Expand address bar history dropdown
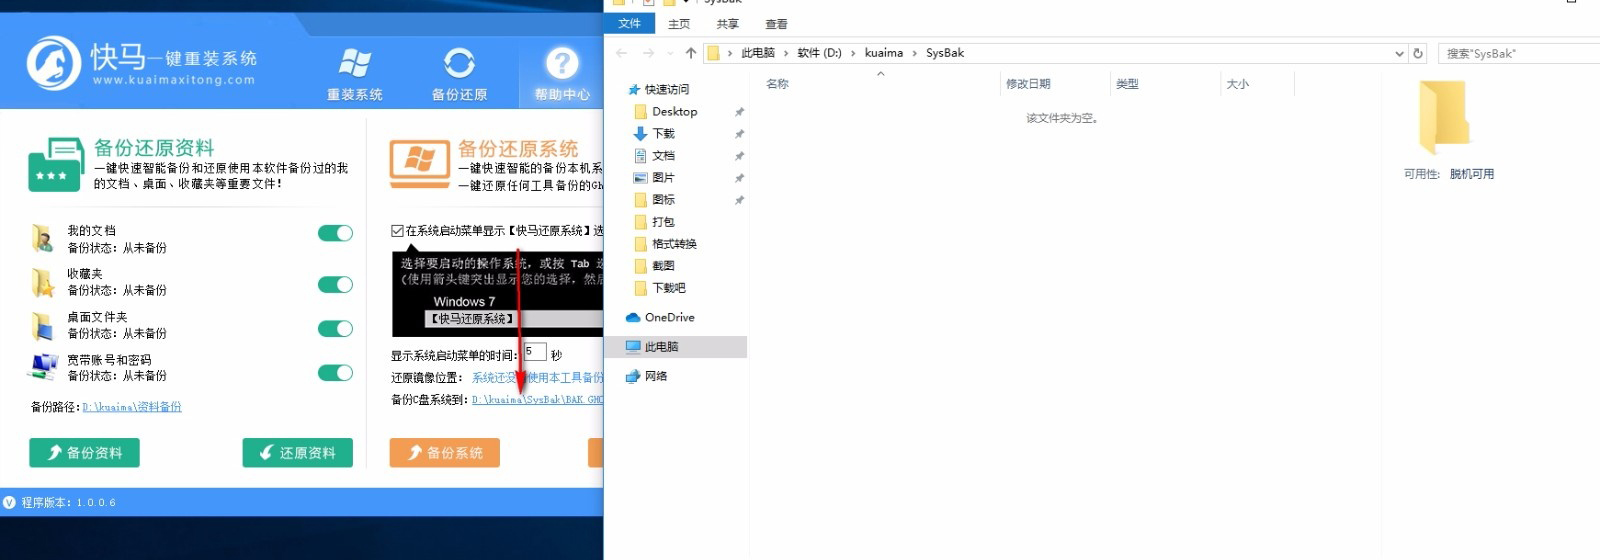This screenshot has width=1600, height=560. [x=1399, y=54]
